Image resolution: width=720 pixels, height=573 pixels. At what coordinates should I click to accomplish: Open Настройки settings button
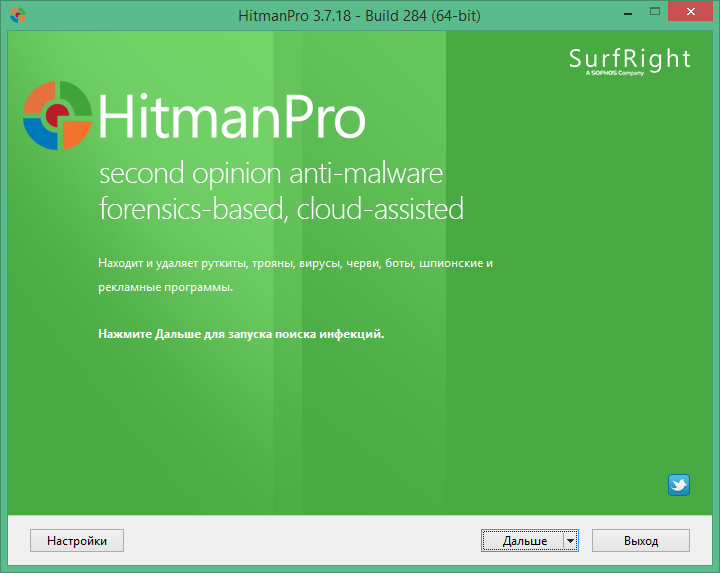click(77, 540)
